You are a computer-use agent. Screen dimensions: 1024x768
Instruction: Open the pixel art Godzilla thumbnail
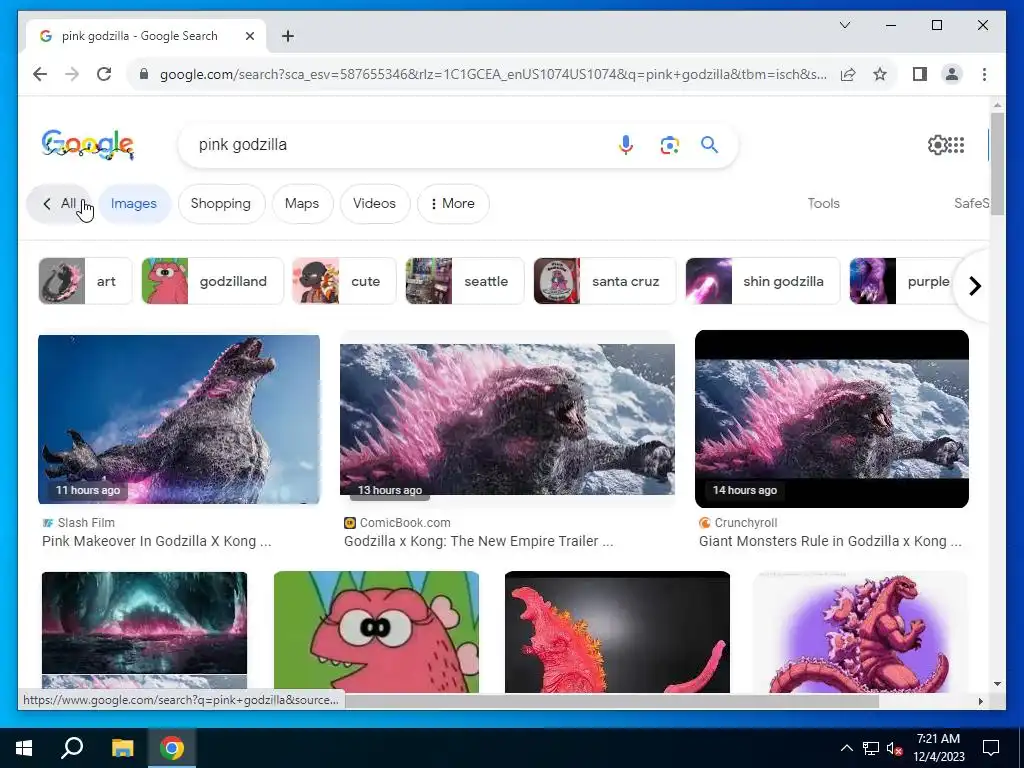coord(859,632)
